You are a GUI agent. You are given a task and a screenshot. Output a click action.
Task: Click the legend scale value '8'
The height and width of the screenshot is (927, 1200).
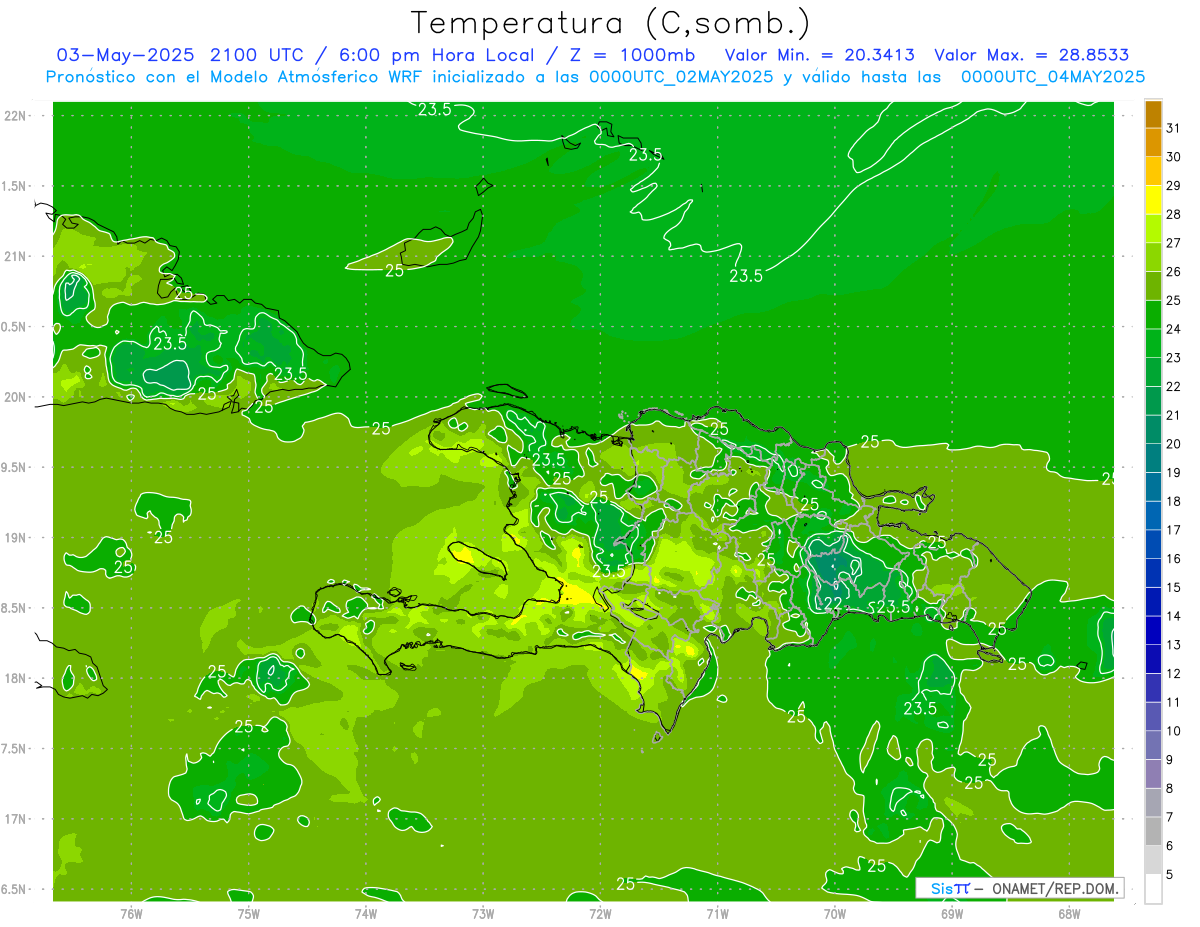pos(1170,788)
